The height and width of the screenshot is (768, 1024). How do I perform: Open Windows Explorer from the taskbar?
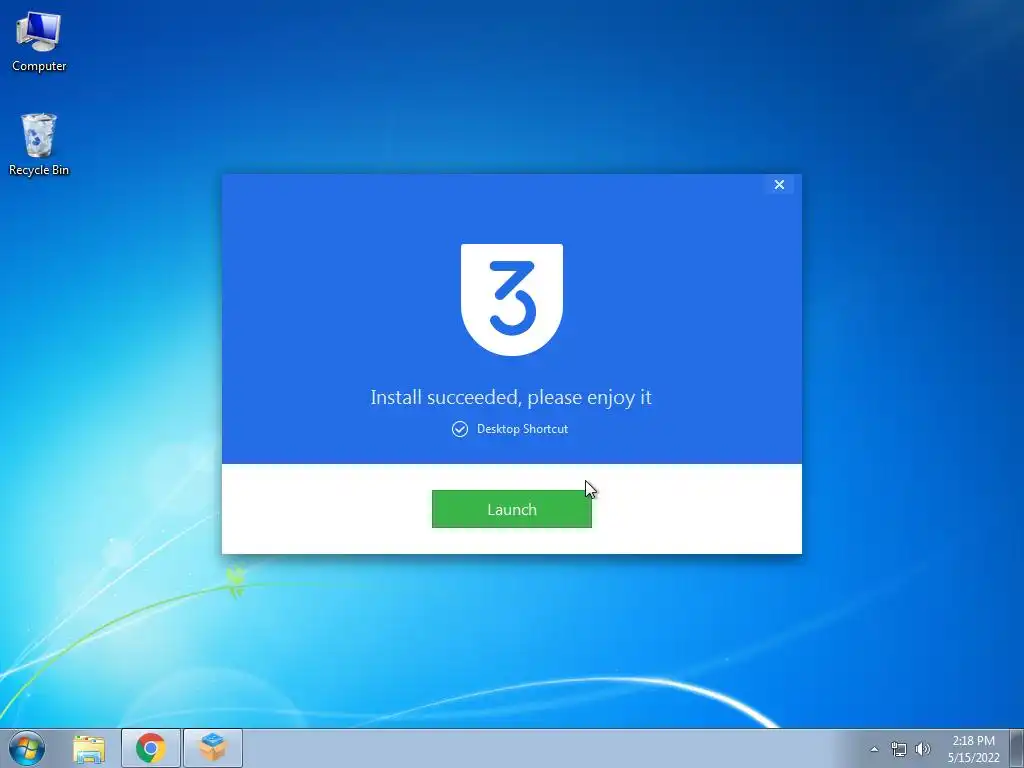coord(89,748)
